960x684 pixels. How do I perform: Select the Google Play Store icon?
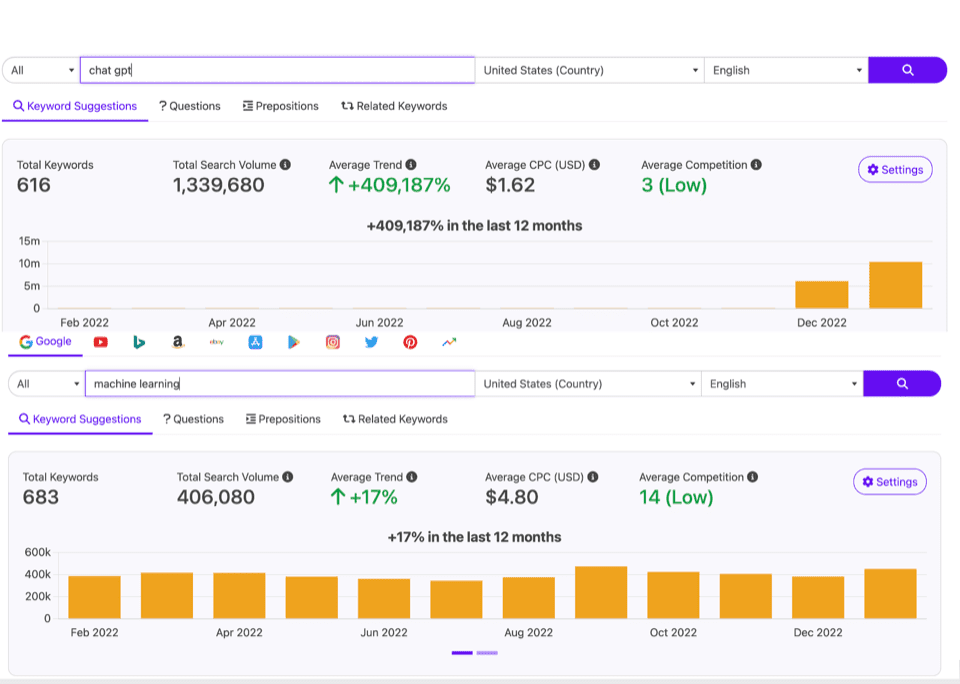[x=293, y=342]
